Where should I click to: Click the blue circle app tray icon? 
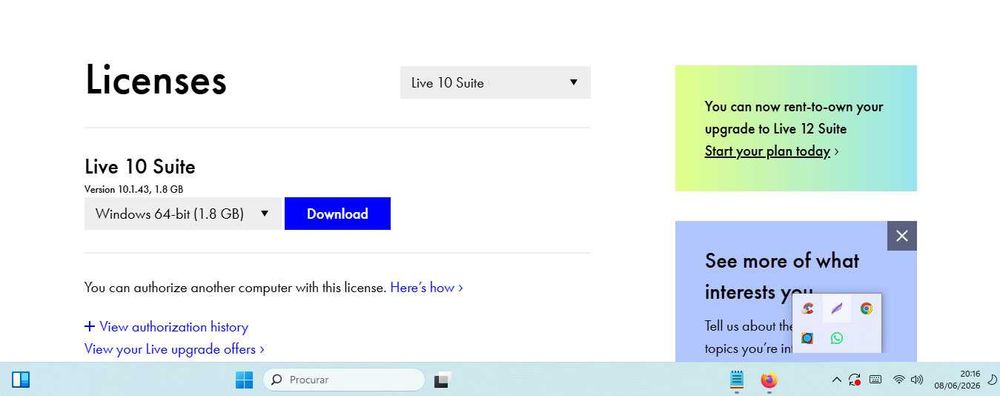(x=807, y=338)
